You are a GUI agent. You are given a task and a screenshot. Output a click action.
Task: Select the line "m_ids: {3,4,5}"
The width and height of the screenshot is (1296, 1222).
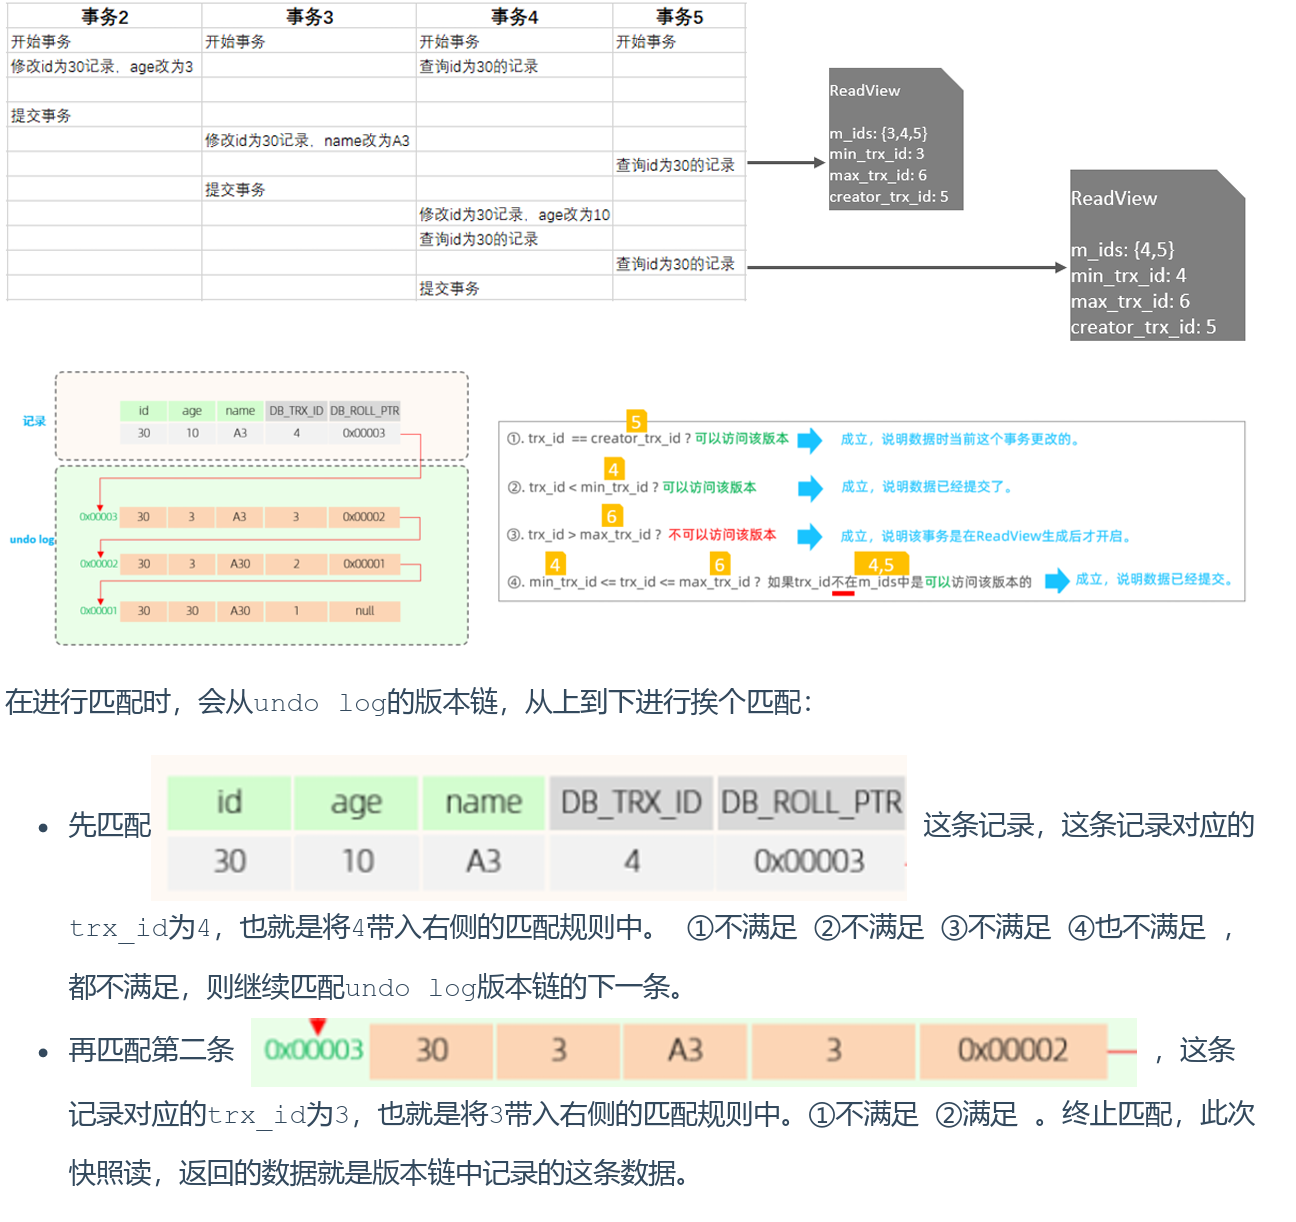[x=878, y=133]
